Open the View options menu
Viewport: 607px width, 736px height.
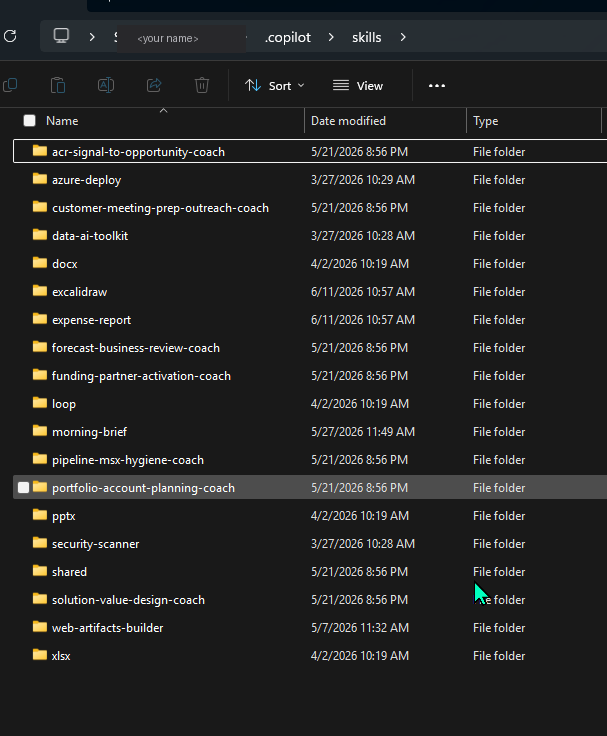tap(358, 86)
